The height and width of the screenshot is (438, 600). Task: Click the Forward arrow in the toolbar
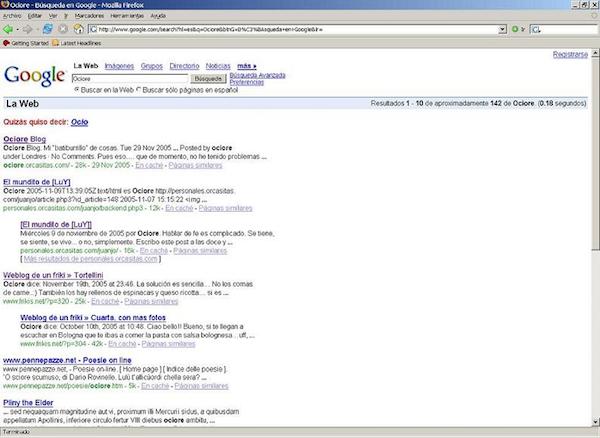pos(27,29)
